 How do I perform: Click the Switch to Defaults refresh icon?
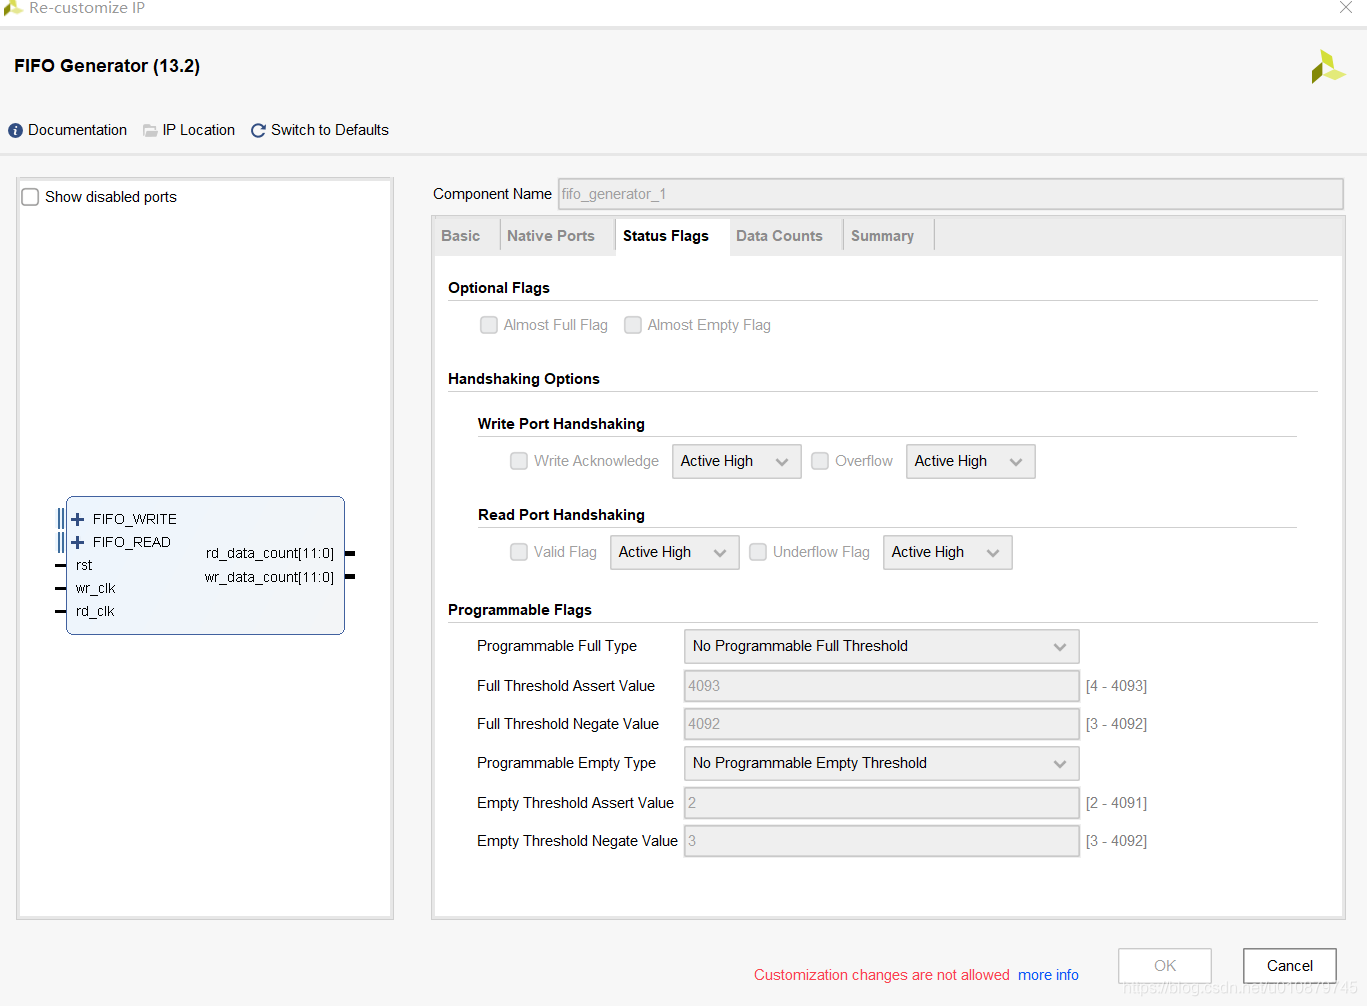pos(258,131)
